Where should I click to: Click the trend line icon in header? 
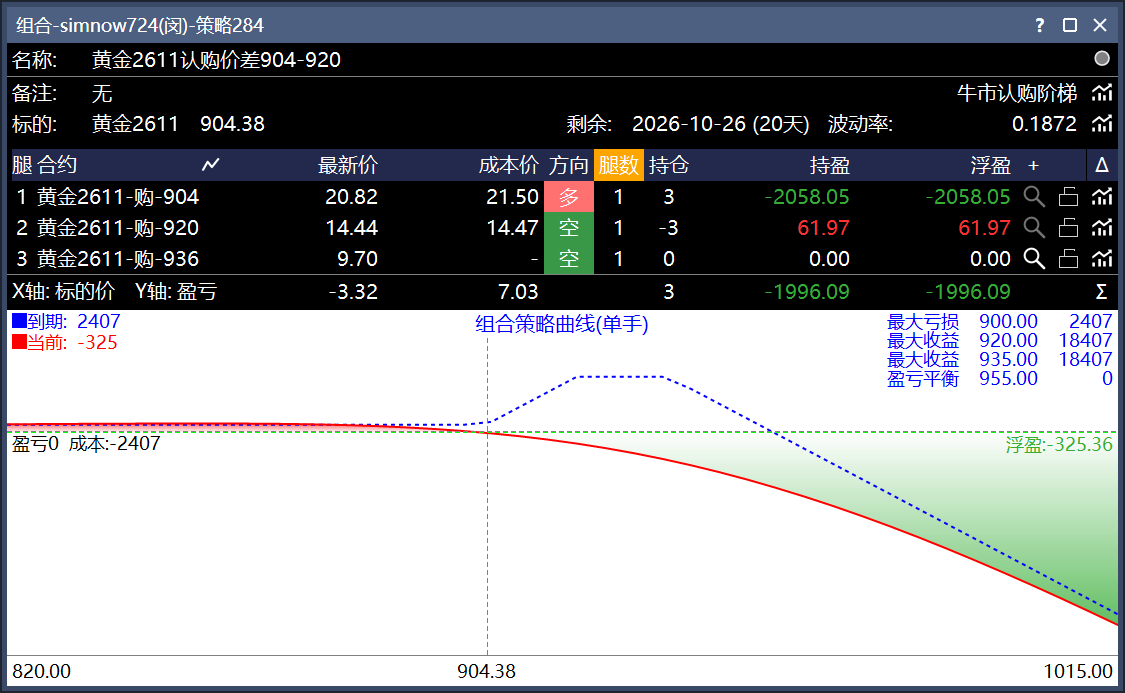[210, 166]
